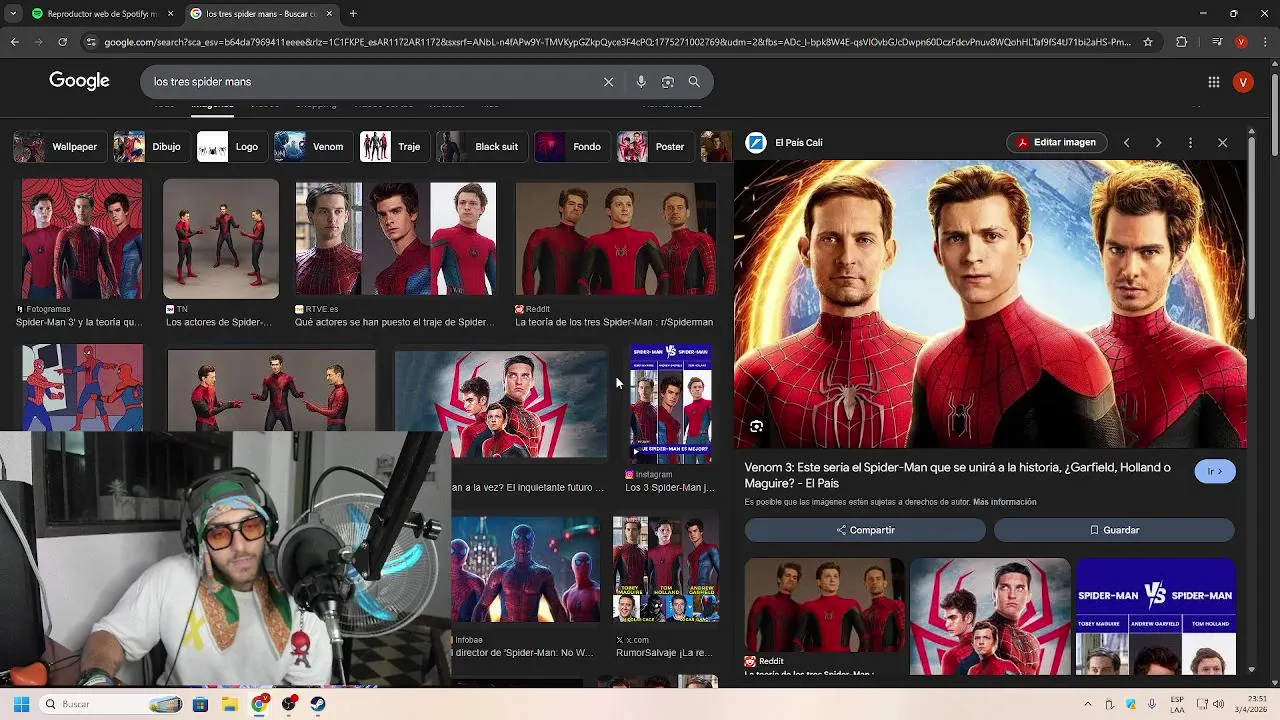Open the x.com RumorSalvaje thumbnail

(x=666, y=570)
